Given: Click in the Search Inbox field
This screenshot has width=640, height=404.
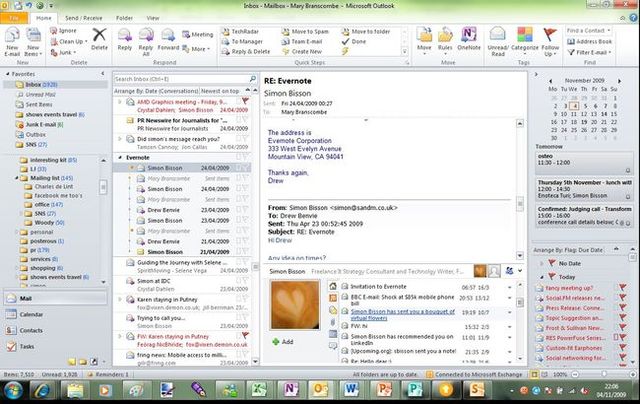Looking at the screenshot, I should [182, 79].
